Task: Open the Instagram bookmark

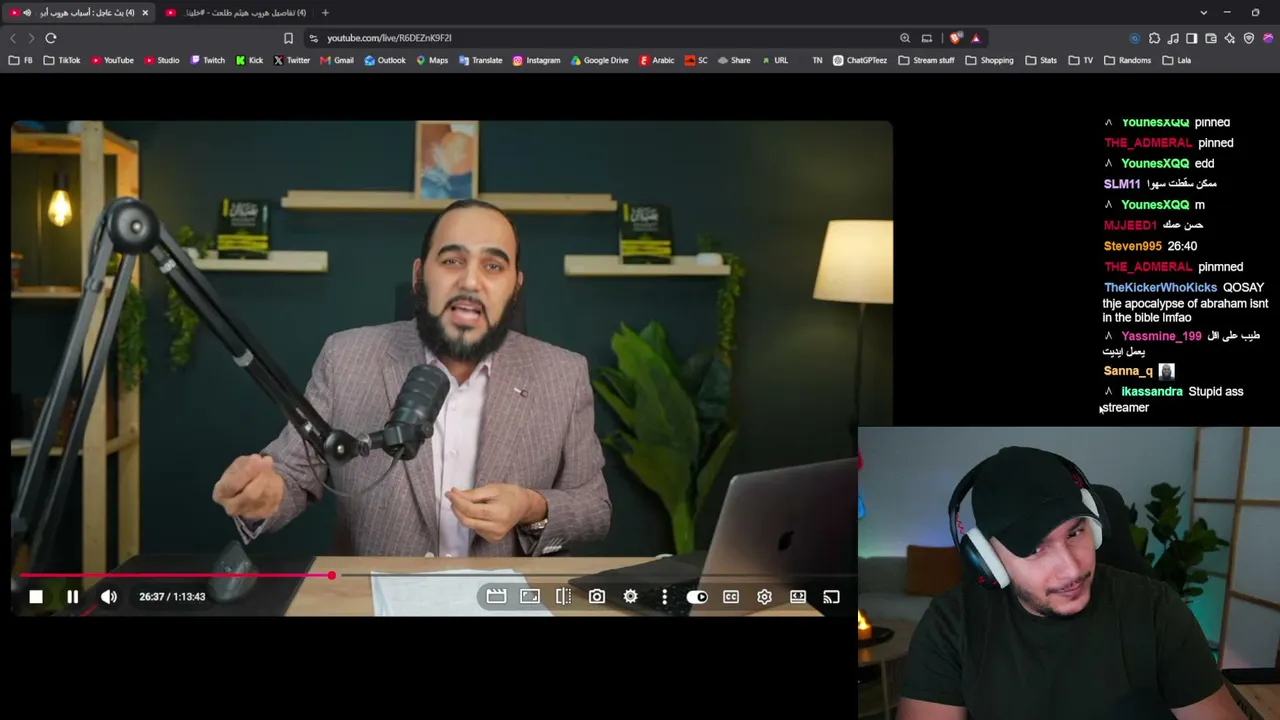Action: [x=536, y=60]
